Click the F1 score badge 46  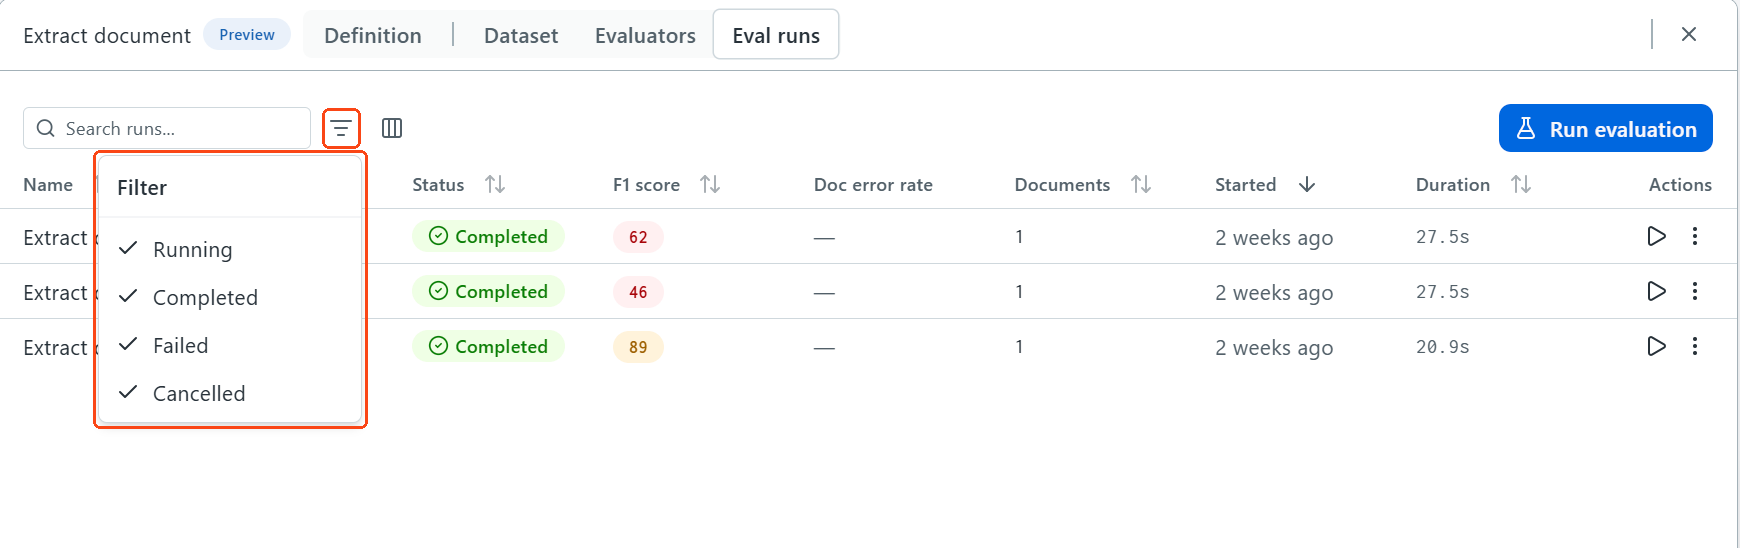(638, 292)
